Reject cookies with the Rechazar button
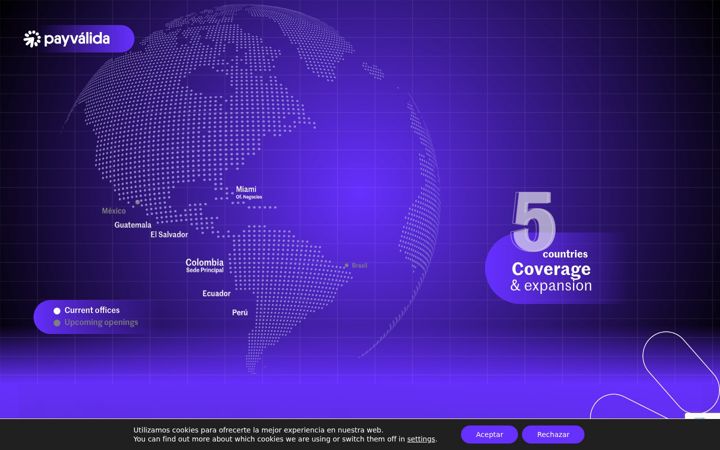This screenshot has height=450, width=720. click(x=553, y=434)
